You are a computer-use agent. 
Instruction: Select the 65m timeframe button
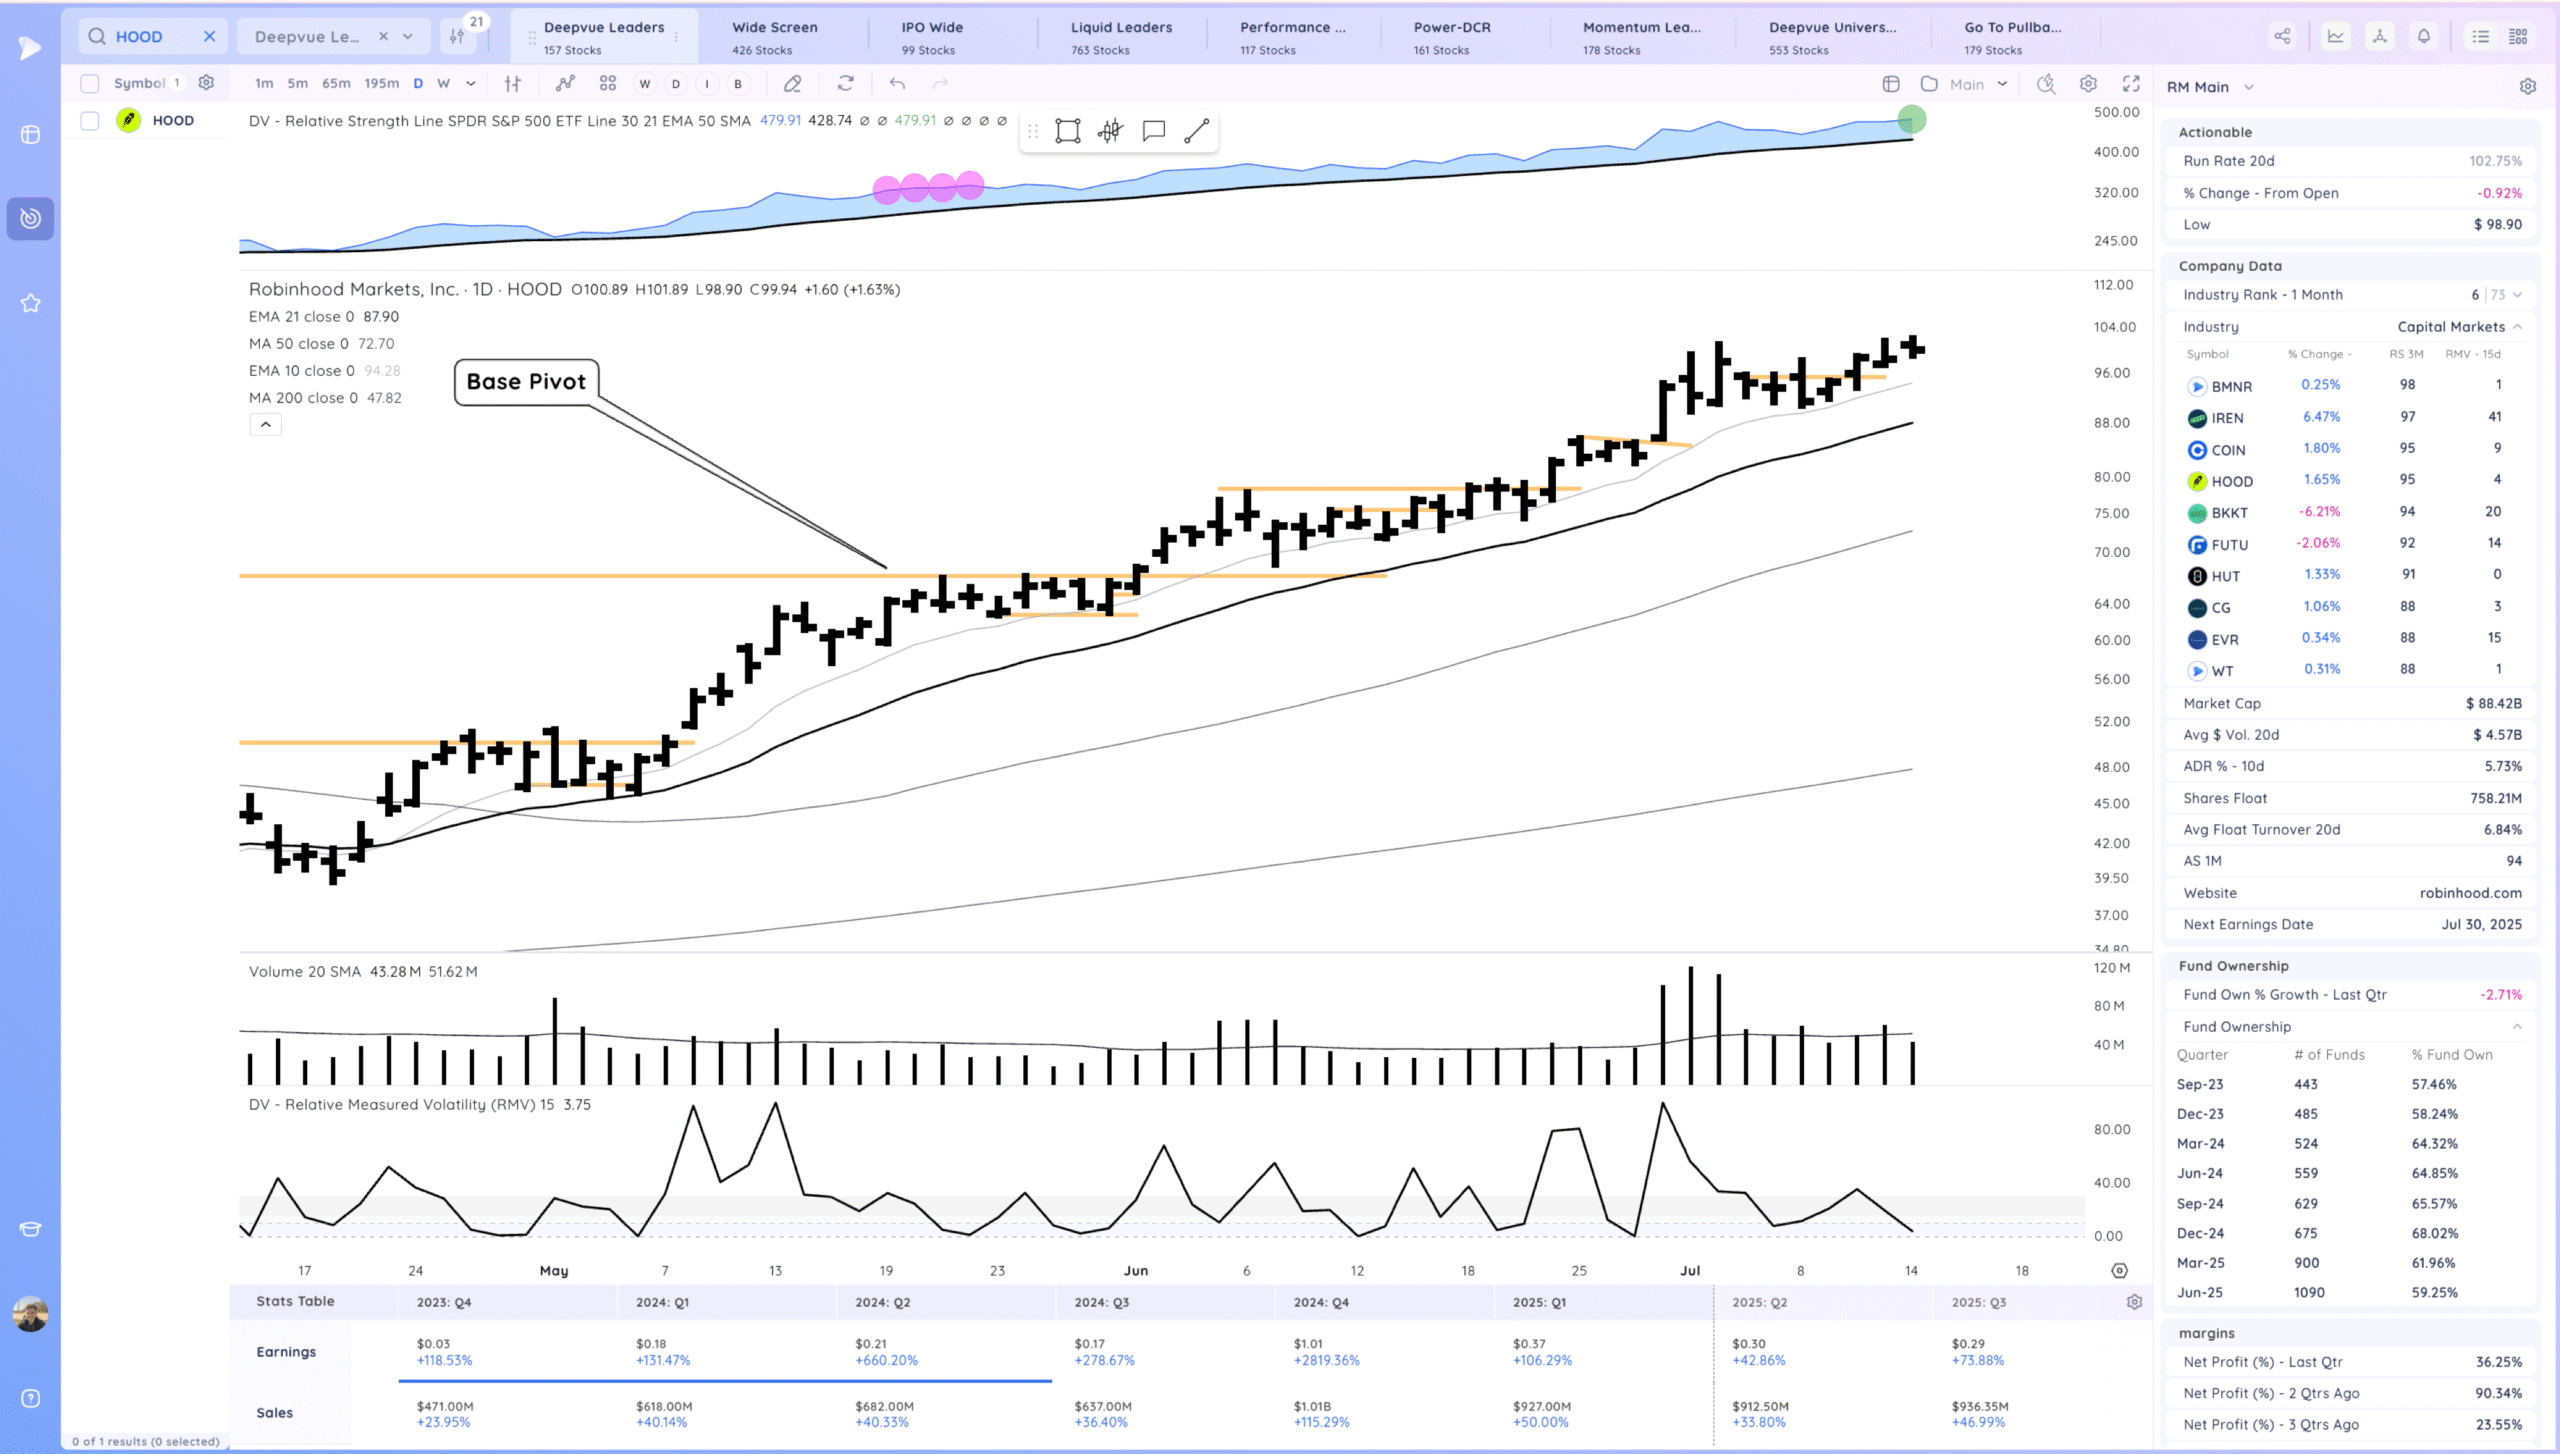pyautogui.click(x=336, y=84)
